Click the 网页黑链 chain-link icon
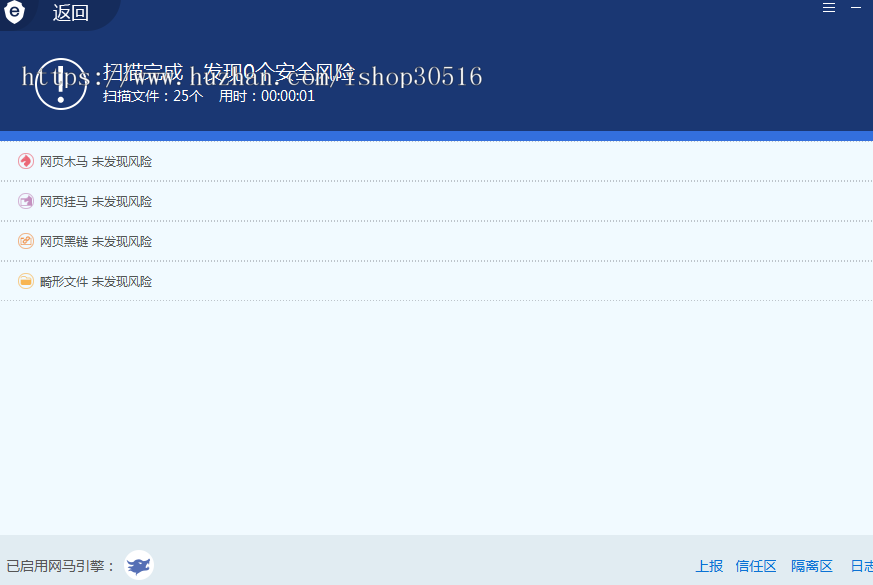The height and width of the screenshot is (585, 873). pos(25,241)
